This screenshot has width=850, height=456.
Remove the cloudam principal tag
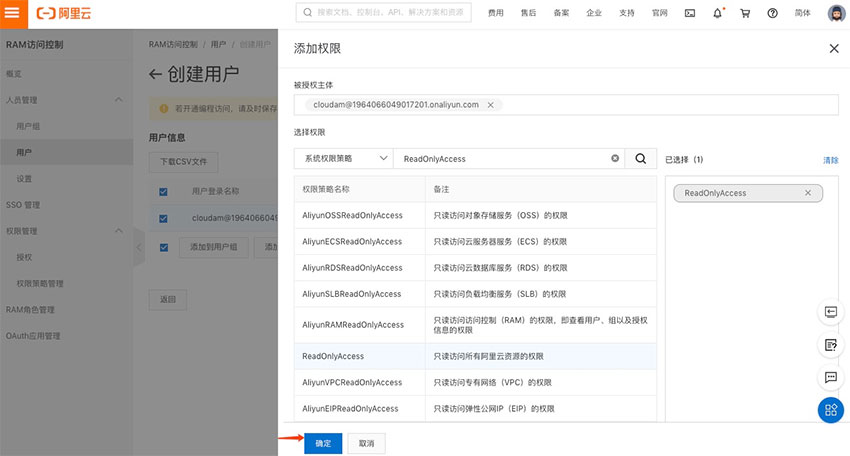491,105
